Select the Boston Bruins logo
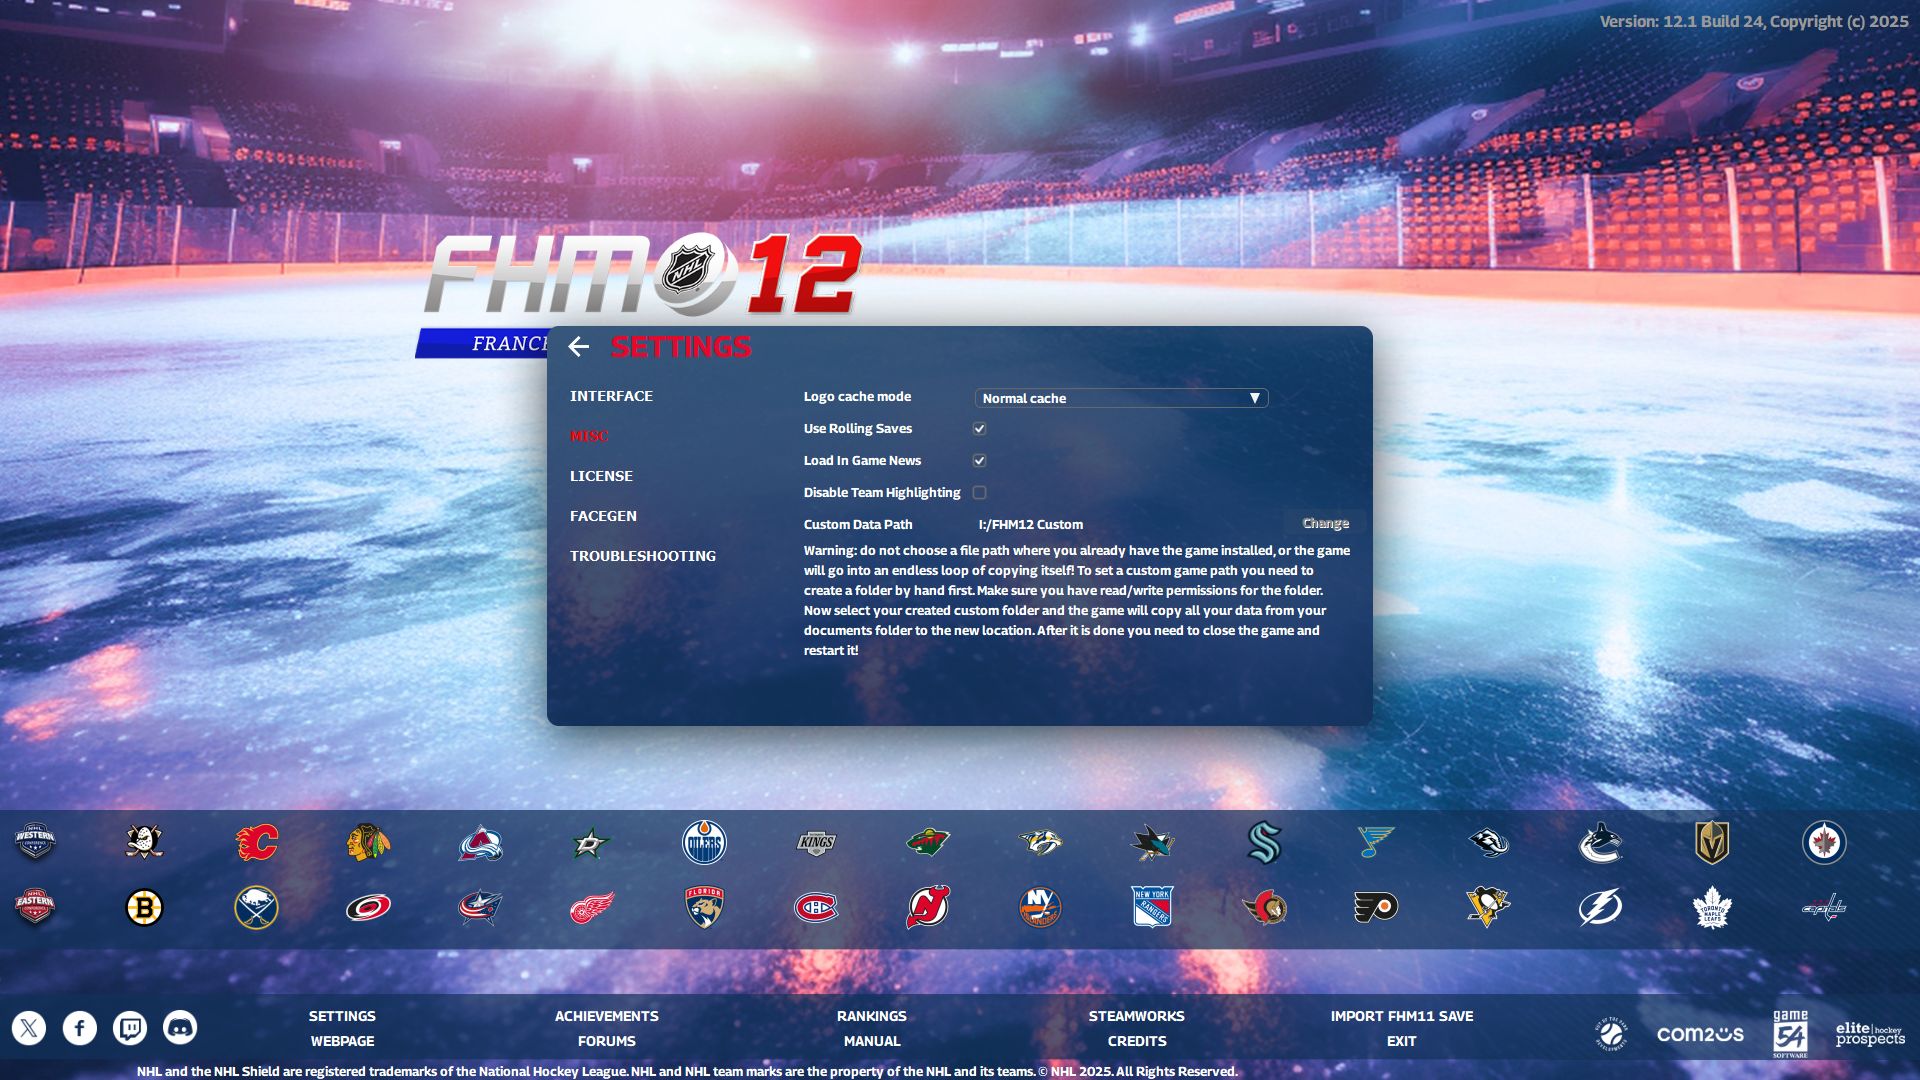Viewport: 1920px width, 1080px height. (144, 908)
